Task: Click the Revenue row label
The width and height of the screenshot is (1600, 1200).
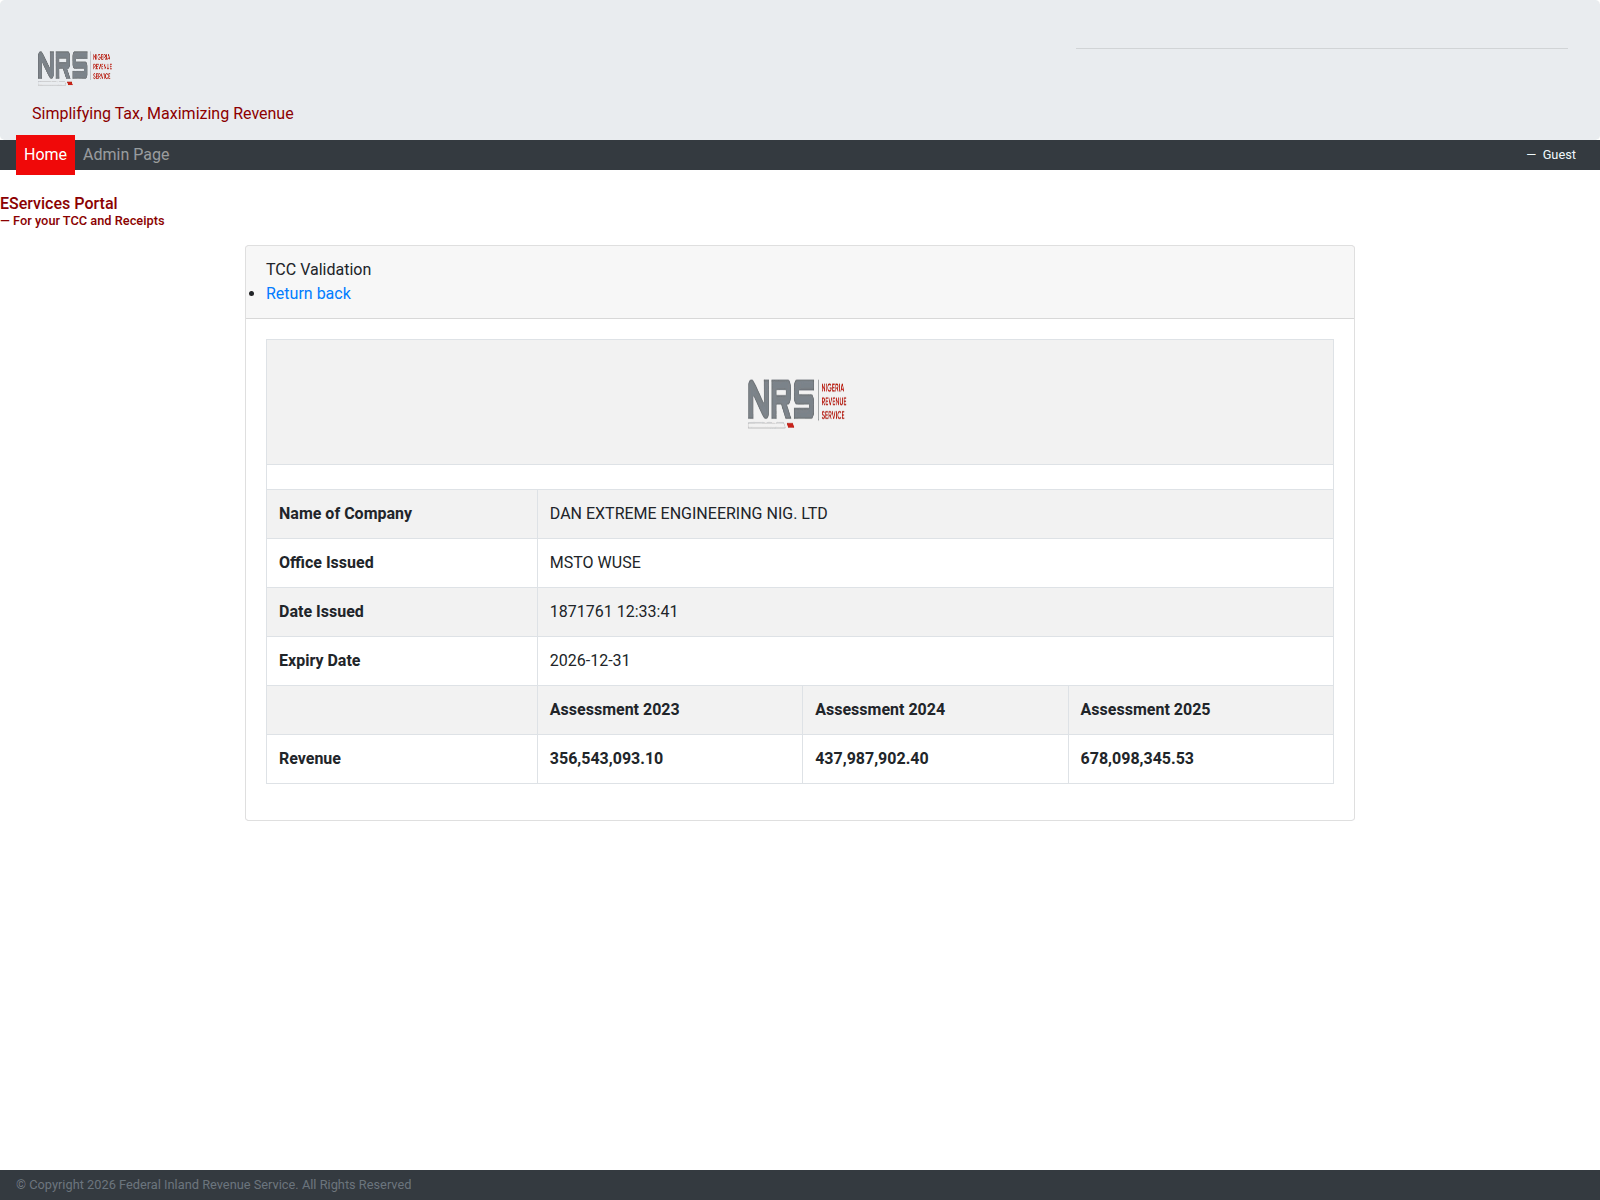Action: point(309,759)
